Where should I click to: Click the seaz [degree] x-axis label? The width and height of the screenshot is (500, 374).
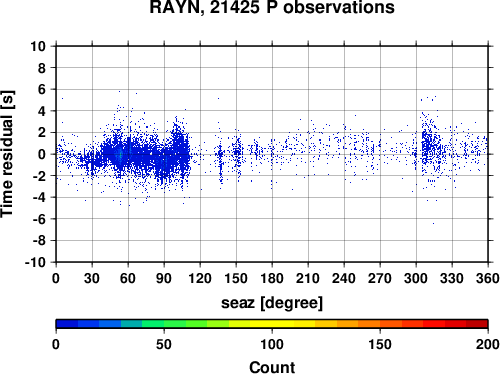coord(272,303)
